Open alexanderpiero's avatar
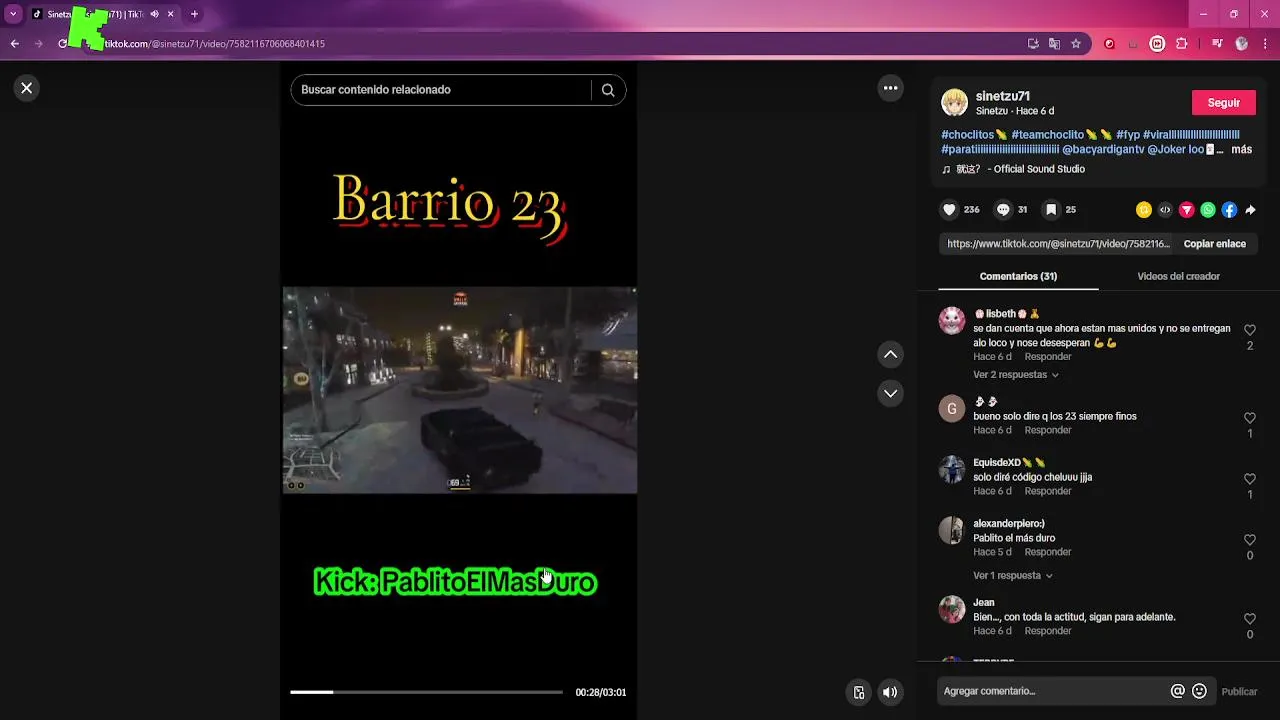The height and width of the screenshot is (720, 1280). (952, 530)
